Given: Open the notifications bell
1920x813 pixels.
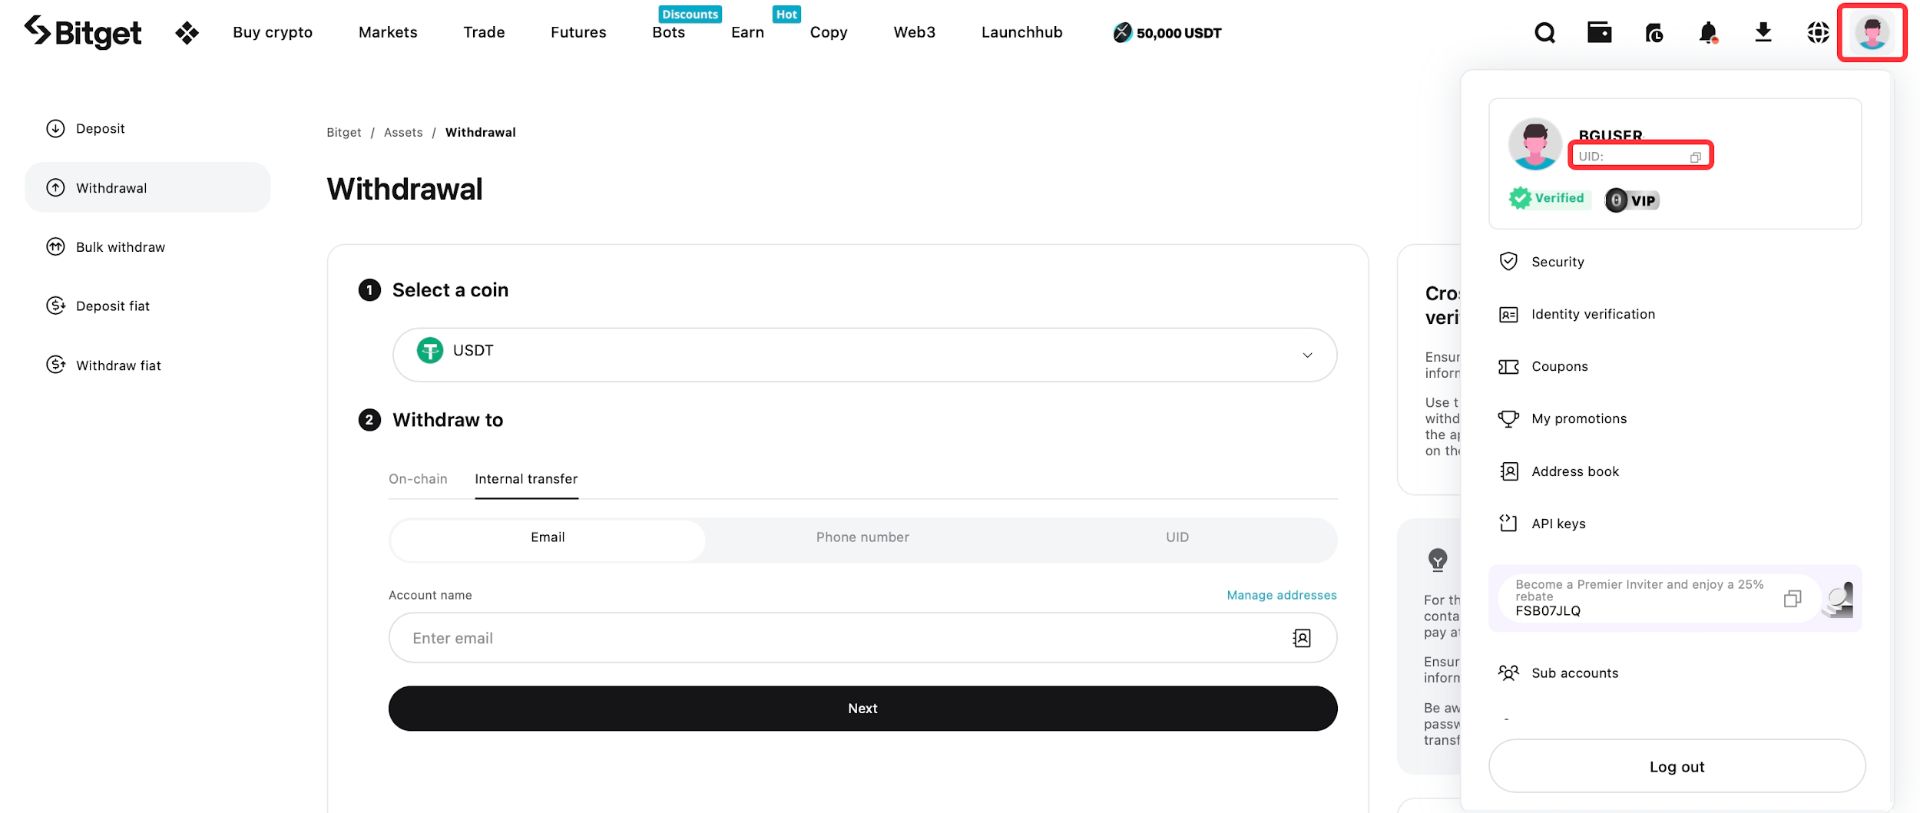Looking at the screenshot, I should [1709, 33].
